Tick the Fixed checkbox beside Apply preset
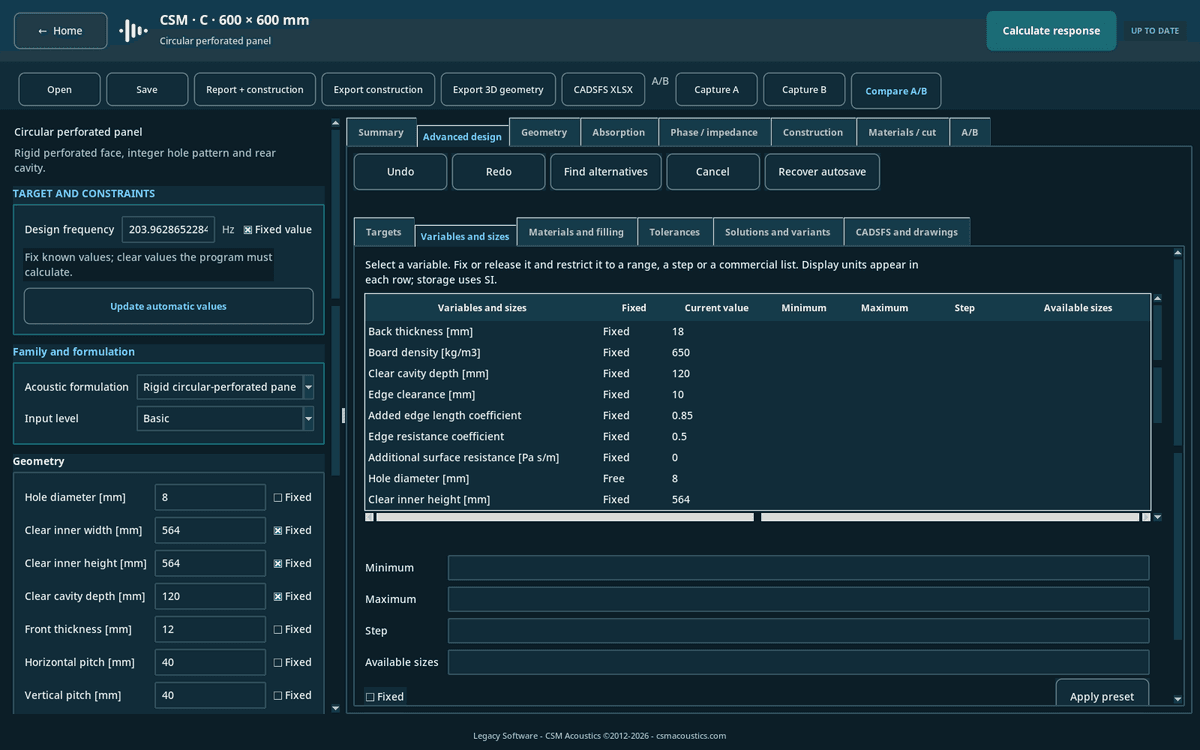 [370, 697]
